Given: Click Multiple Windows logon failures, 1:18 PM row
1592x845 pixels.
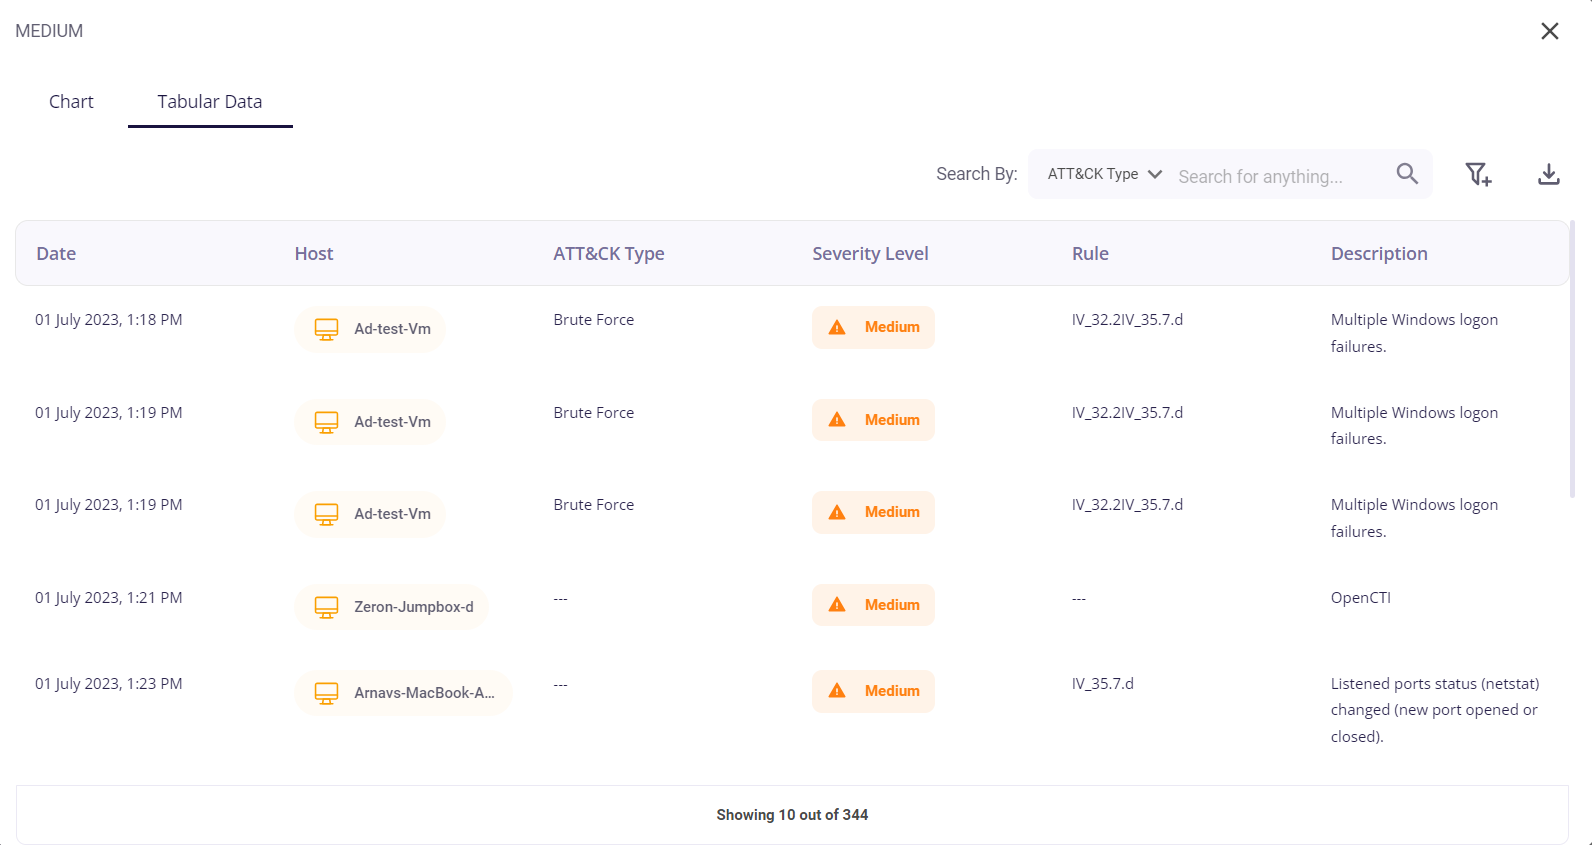Looking at the screenshot, I should pyautogui.click(x=1414, y=333).
